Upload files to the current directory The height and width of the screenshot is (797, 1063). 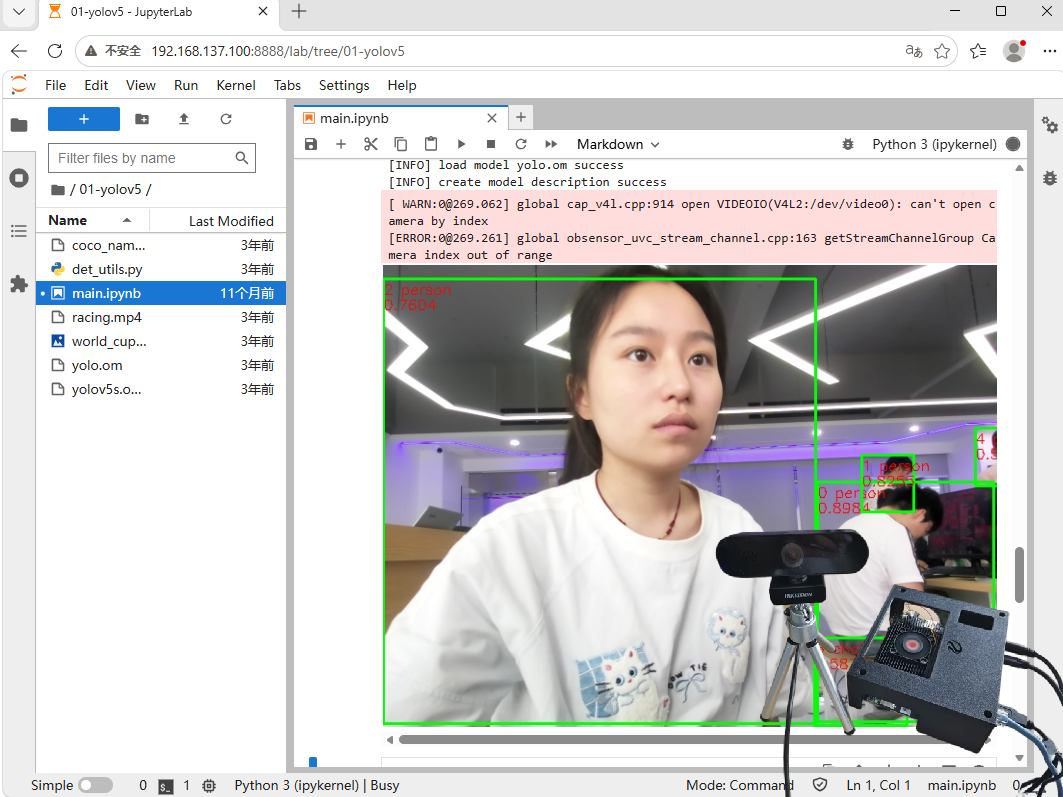coord(184,119)
